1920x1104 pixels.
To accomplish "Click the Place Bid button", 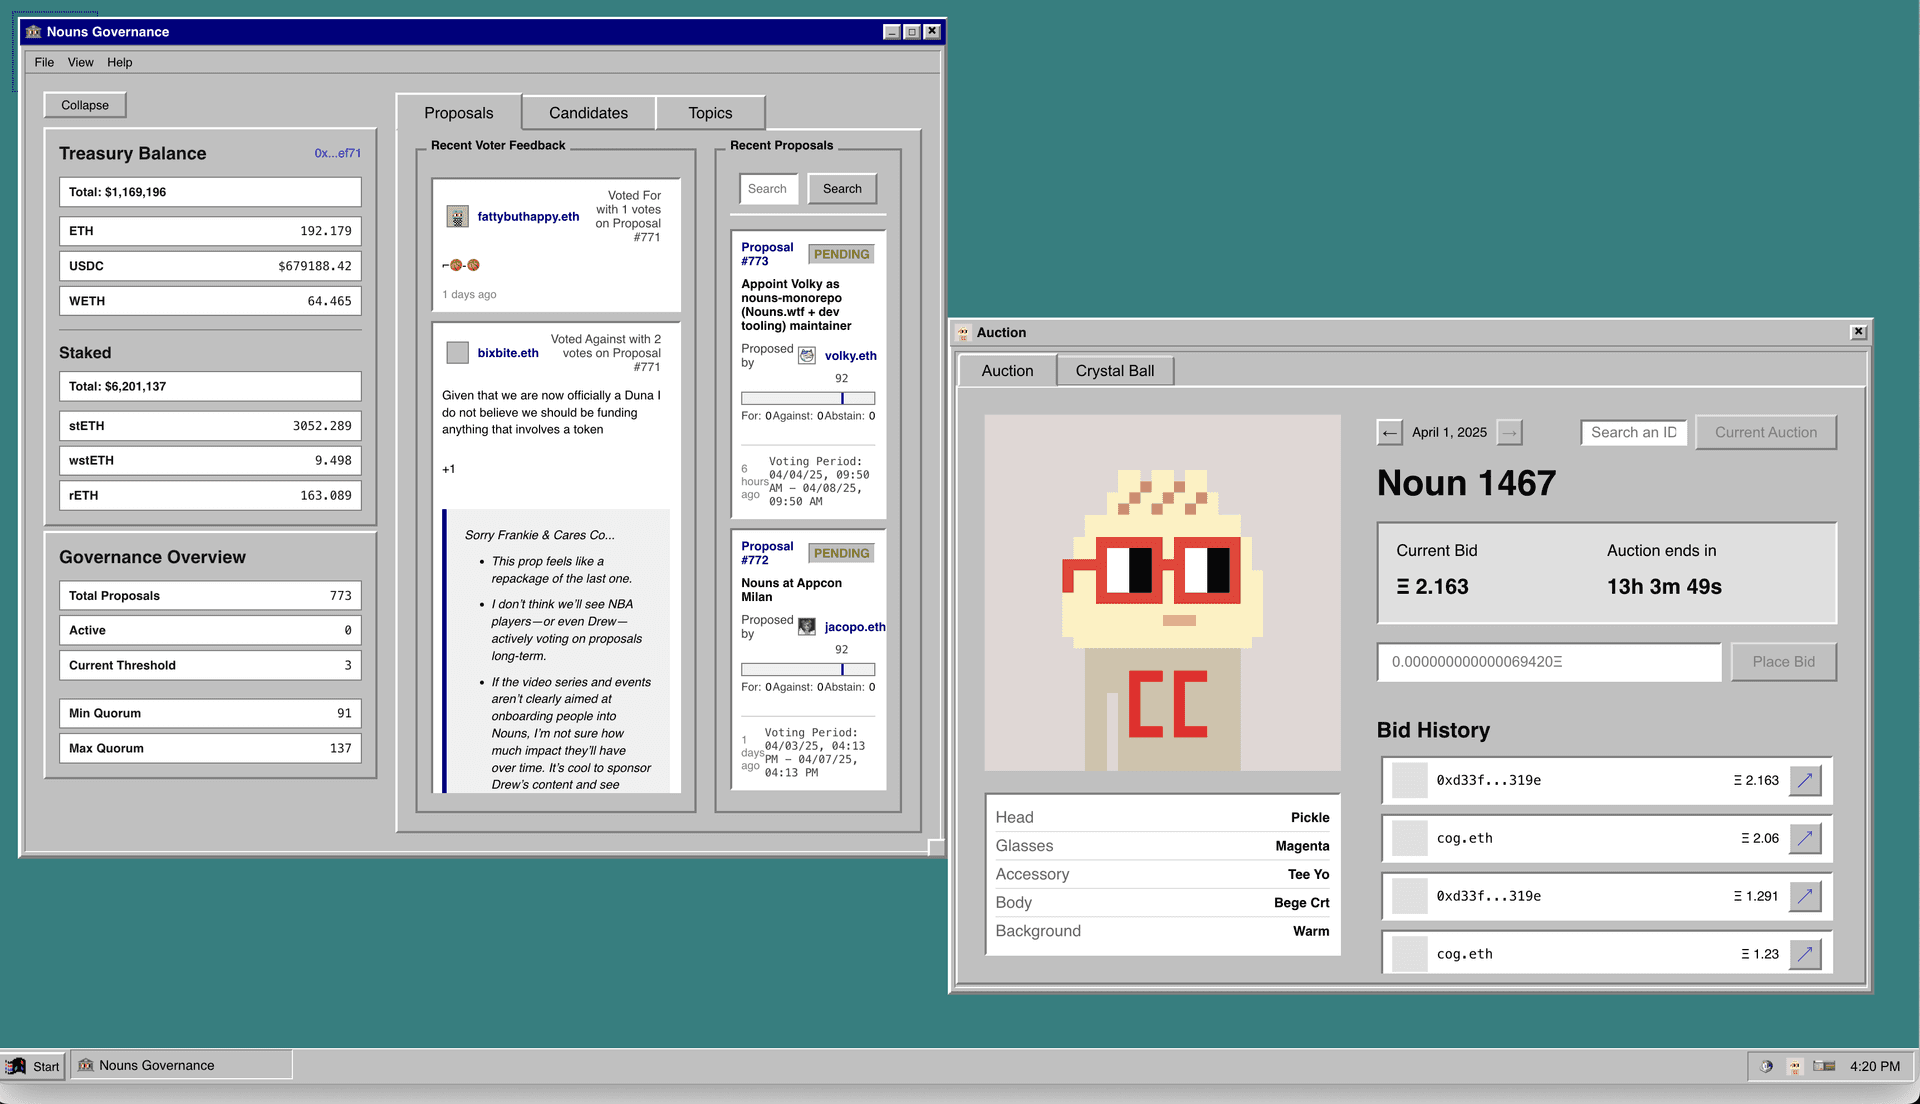I will pyautogui.click(x=1783, y=661).
